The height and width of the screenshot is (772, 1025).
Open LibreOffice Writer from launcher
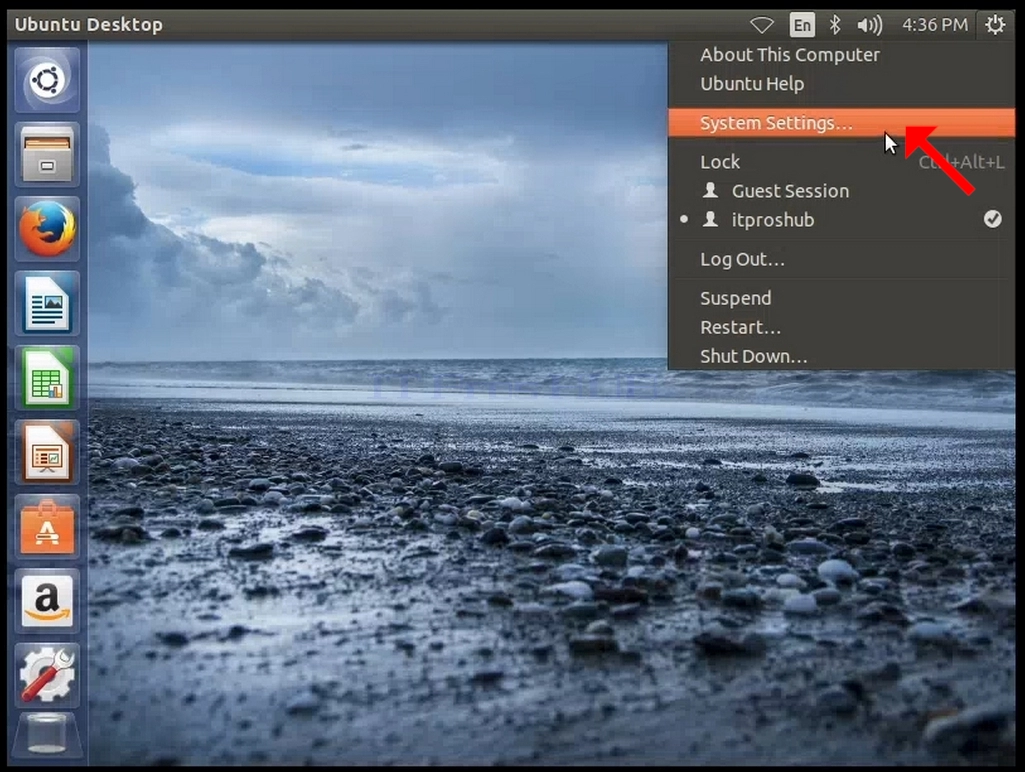coord(47,304)
